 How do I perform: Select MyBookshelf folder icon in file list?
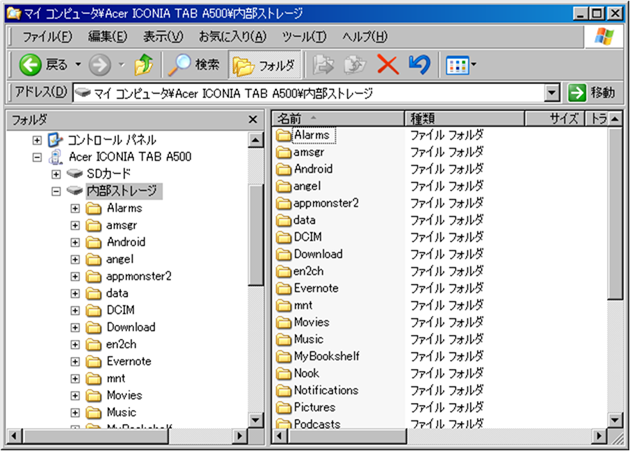(284, 357)
